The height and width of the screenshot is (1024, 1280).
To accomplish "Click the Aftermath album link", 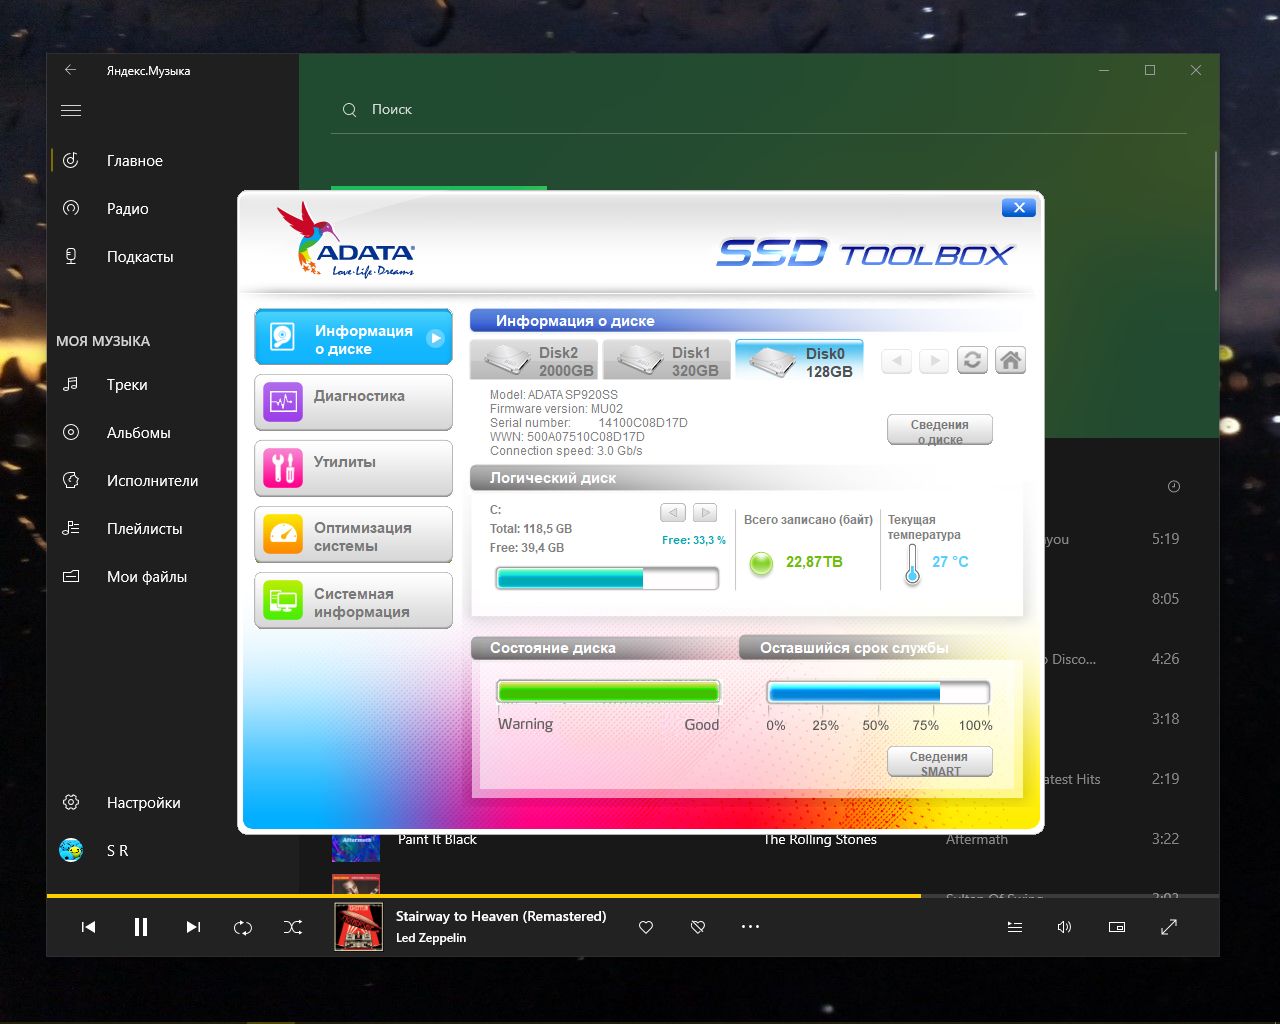I will click(977, 840).
